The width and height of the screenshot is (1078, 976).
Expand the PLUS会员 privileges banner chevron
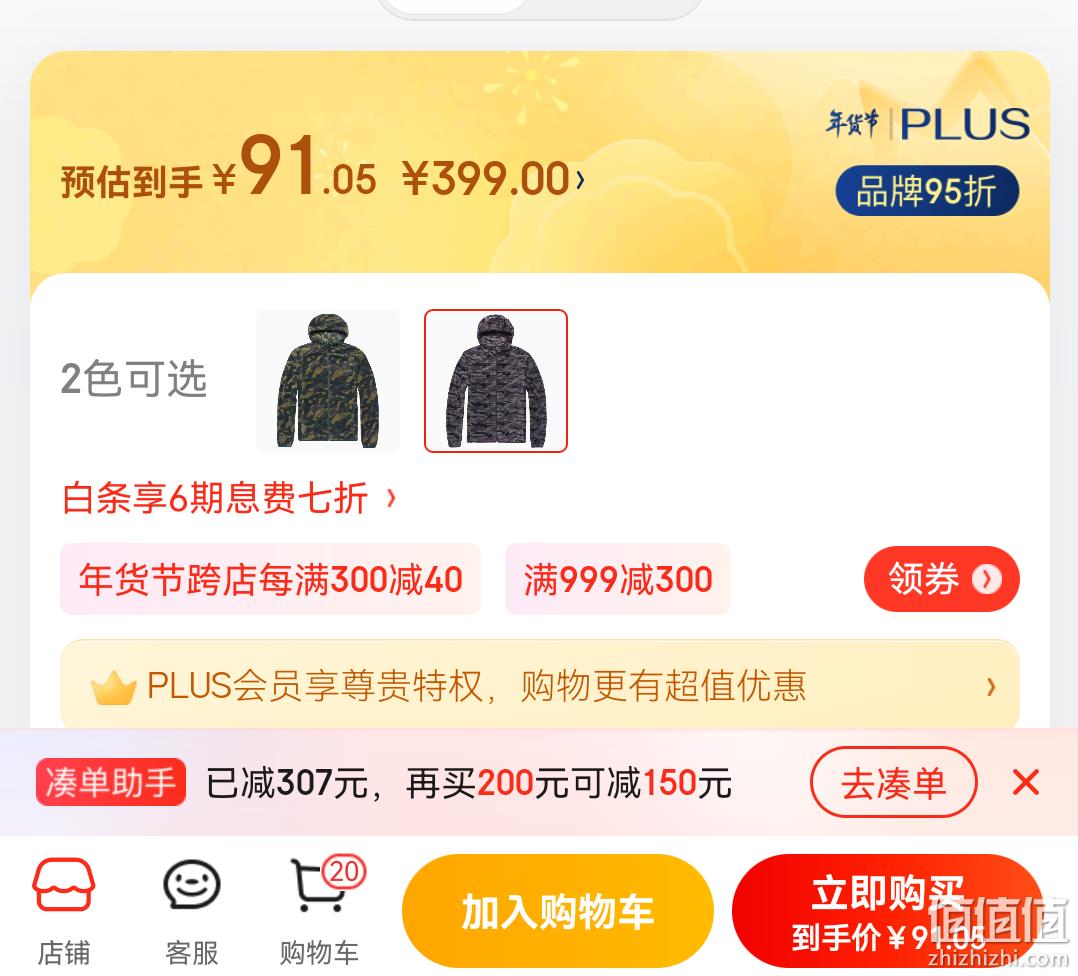click(x=991, y=687)
